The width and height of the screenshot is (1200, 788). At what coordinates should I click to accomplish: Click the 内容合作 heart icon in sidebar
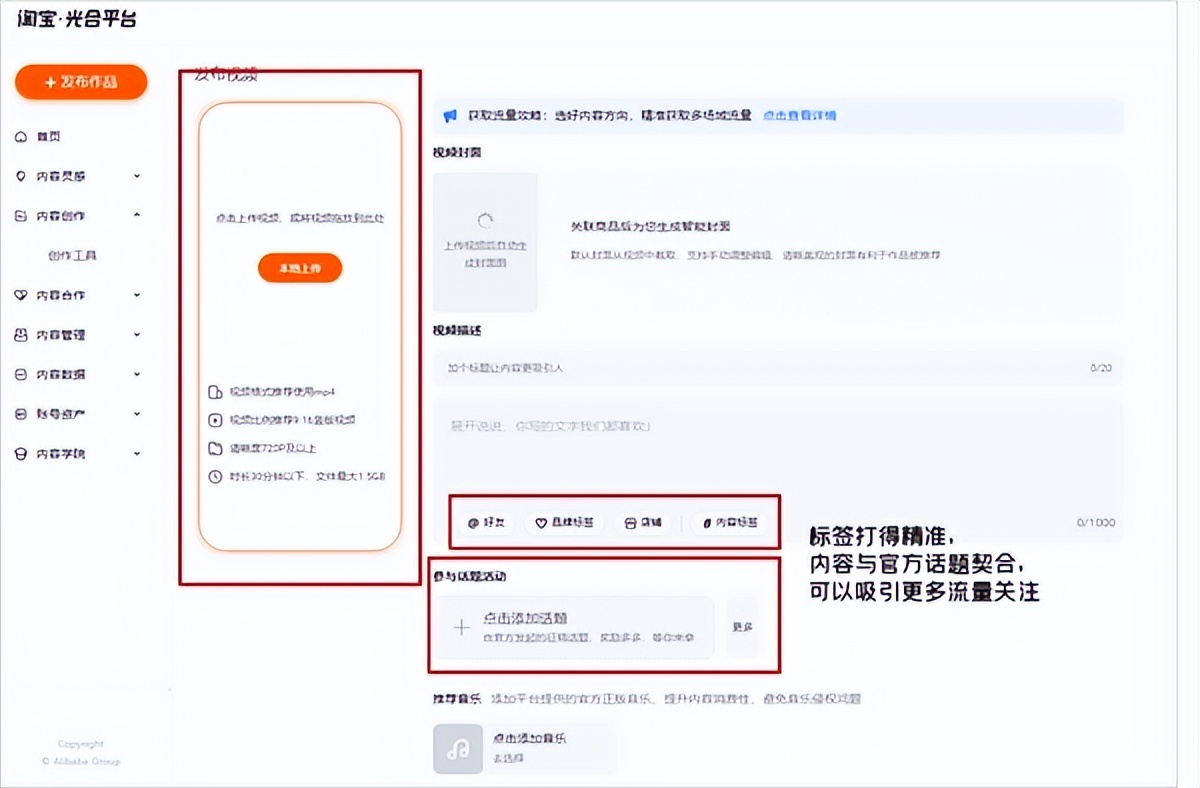coord(22,295)
